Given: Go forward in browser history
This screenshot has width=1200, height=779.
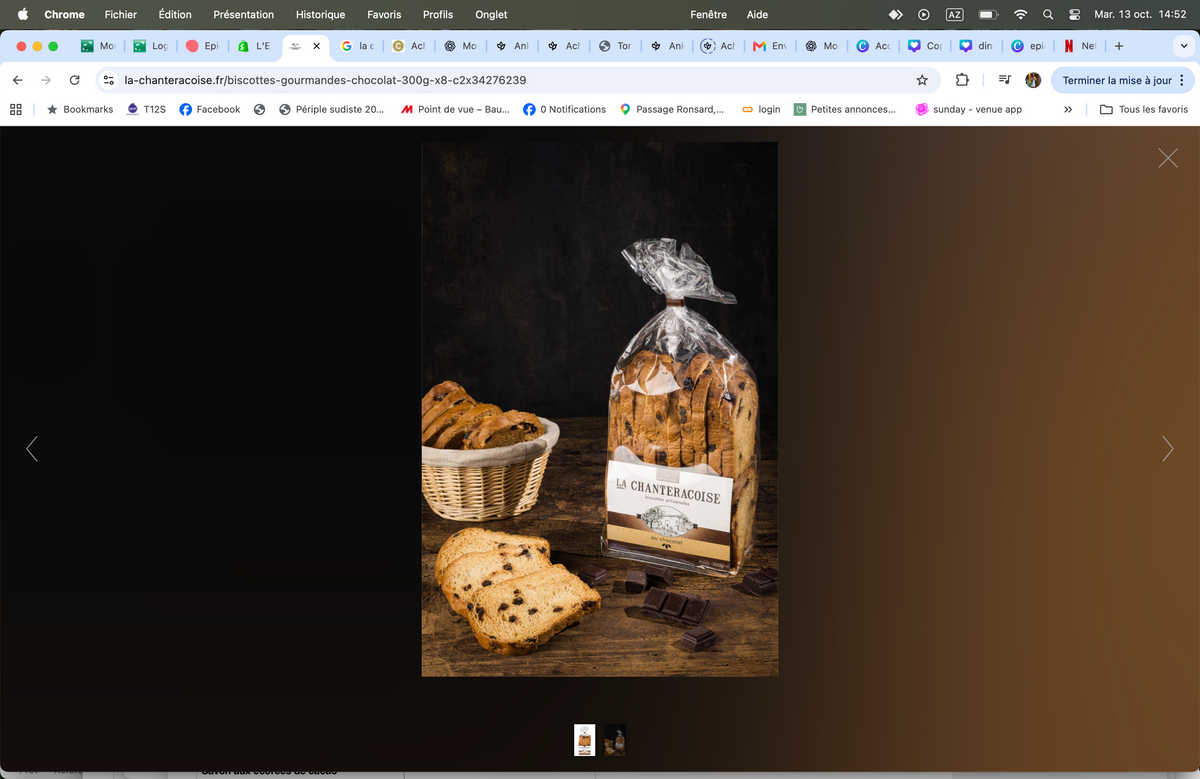Looking at the screenshot, I should 46,80.
